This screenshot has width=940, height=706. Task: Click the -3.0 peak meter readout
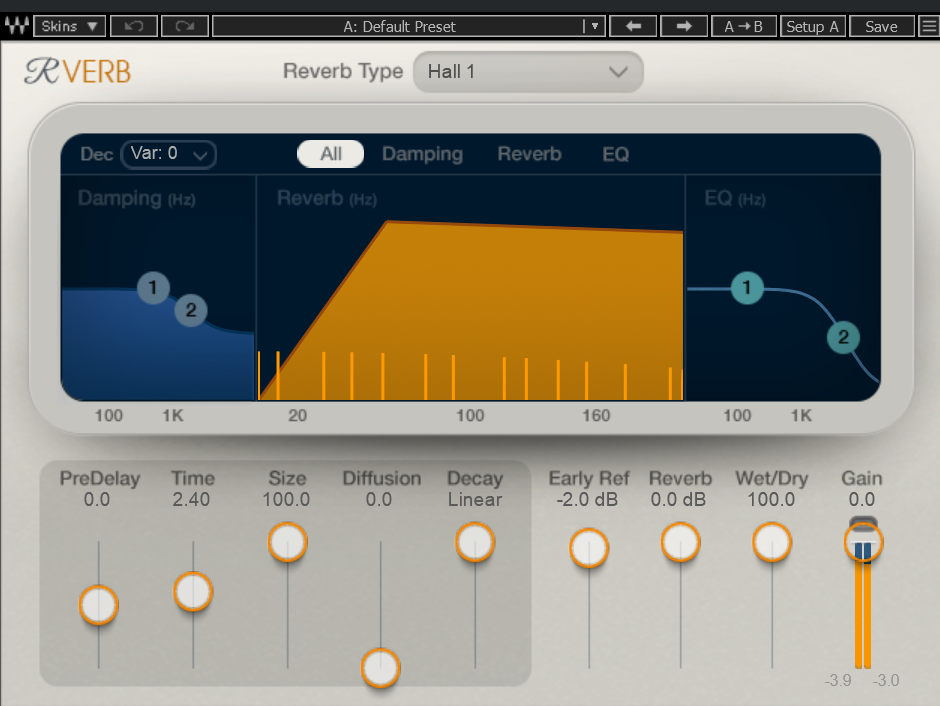[x=885, y=680]
